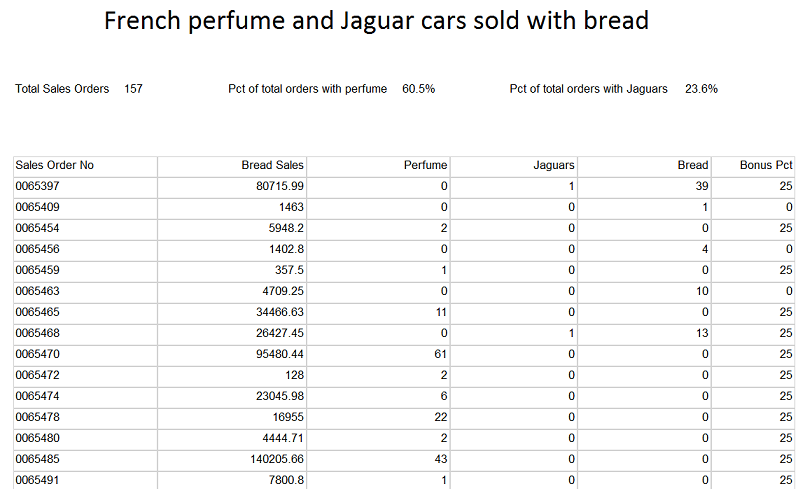Click the Sales Order No column header
Image resolution: width=810 pixels, height=489 pixels.
click(x=55, y=165)
